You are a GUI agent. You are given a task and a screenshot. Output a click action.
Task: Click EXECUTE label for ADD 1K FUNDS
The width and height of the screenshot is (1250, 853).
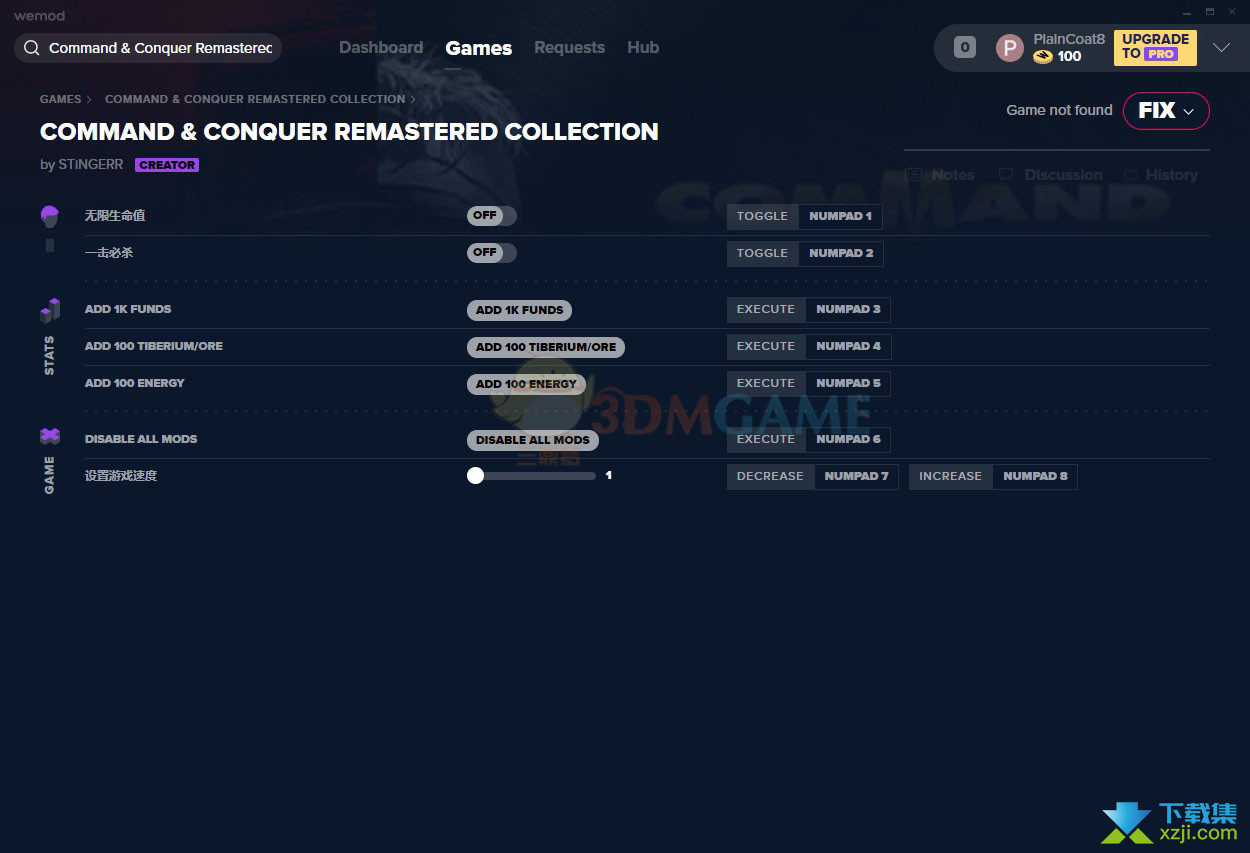point(766,309)
